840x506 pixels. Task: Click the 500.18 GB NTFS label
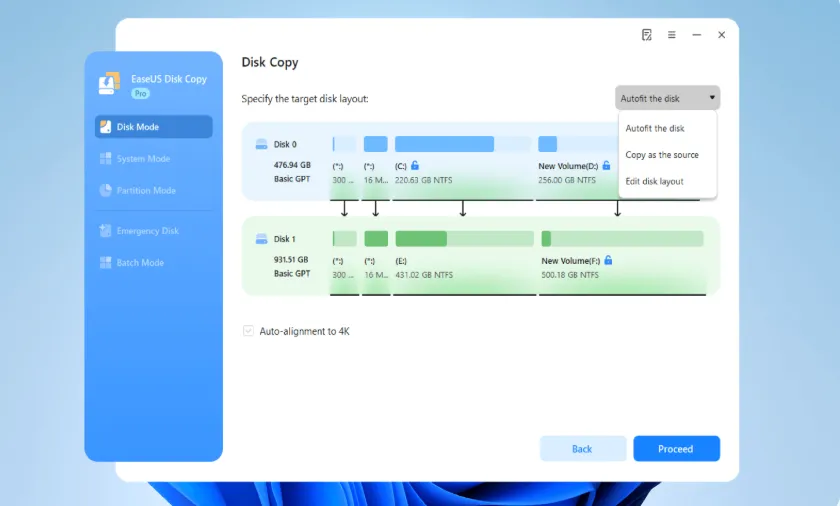coord(570,275)
